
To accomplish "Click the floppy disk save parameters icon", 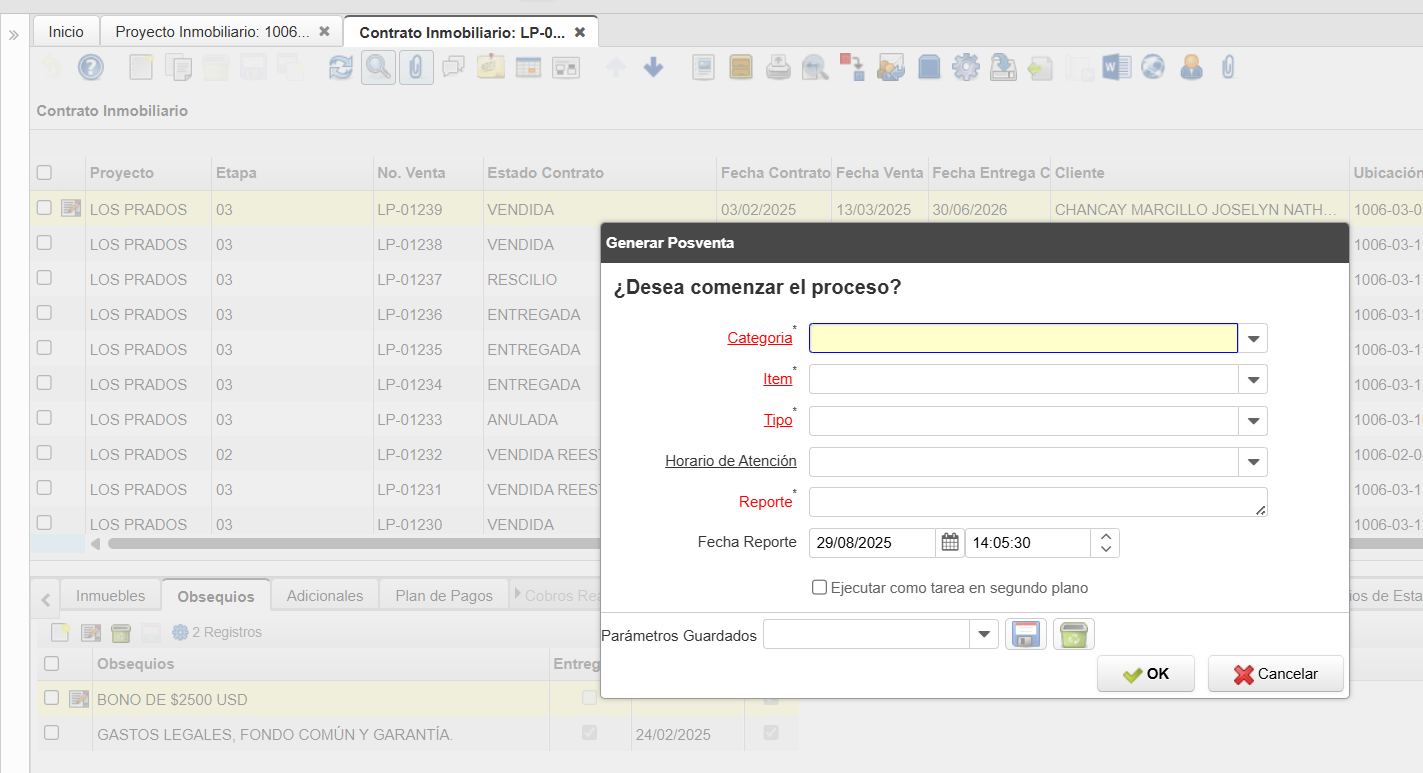I will [1025, 635].
